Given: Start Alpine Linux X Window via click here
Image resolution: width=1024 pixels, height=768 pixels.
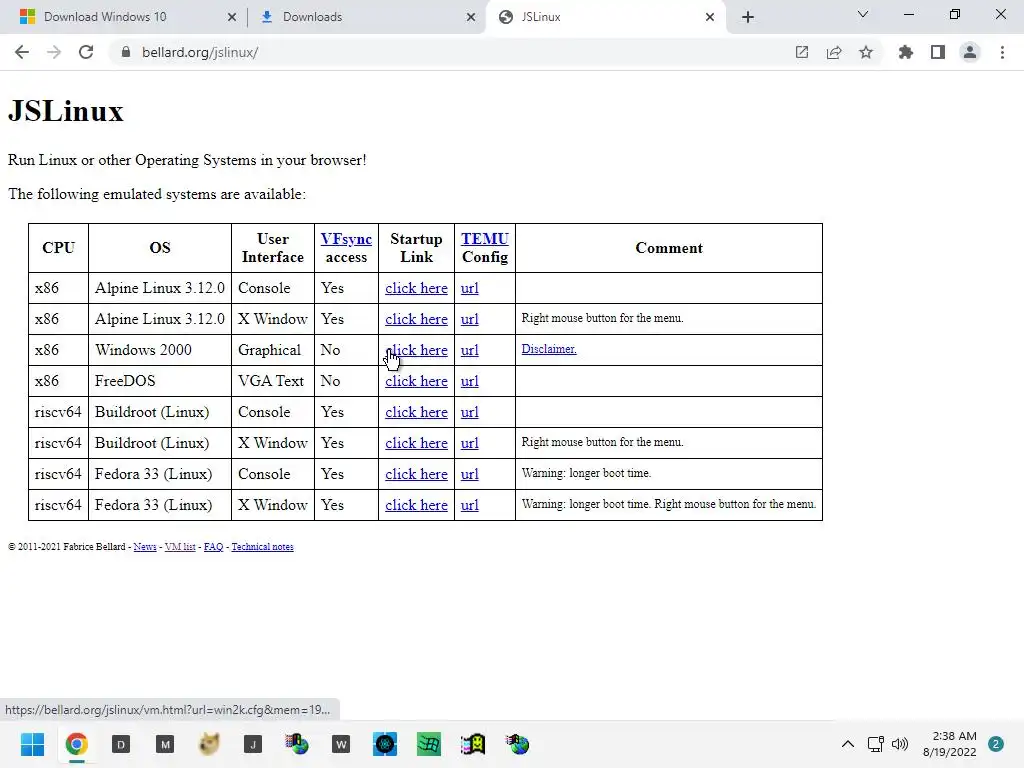Looking at the screenshot, I should [x=416, y=319].
